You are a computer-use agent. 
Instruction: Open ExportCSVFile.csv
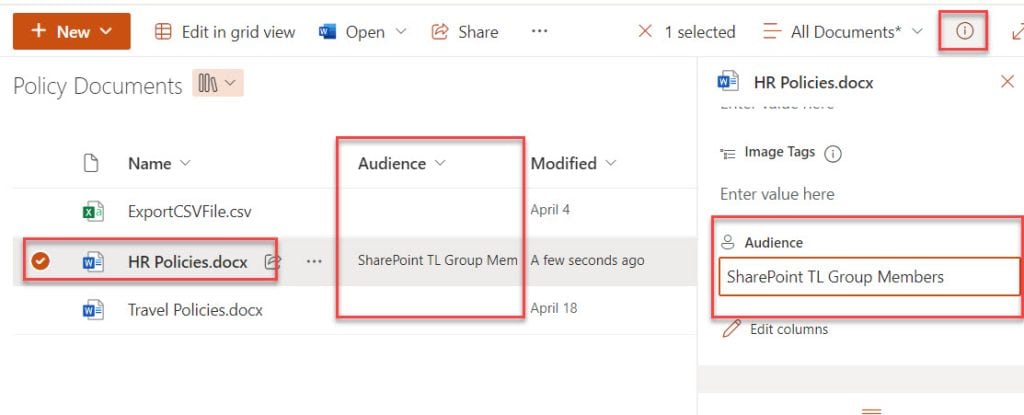pos(189,212)
